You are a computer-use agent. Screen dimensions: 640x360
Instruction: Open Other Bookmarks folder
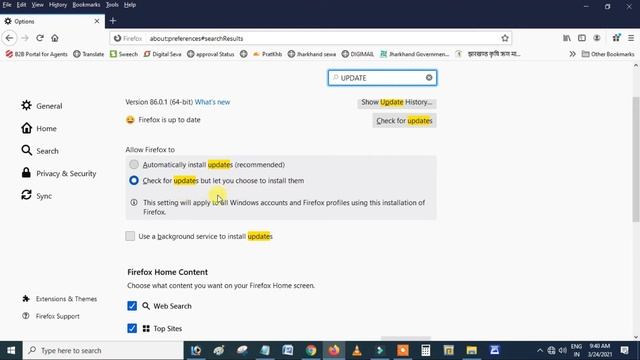608,54
